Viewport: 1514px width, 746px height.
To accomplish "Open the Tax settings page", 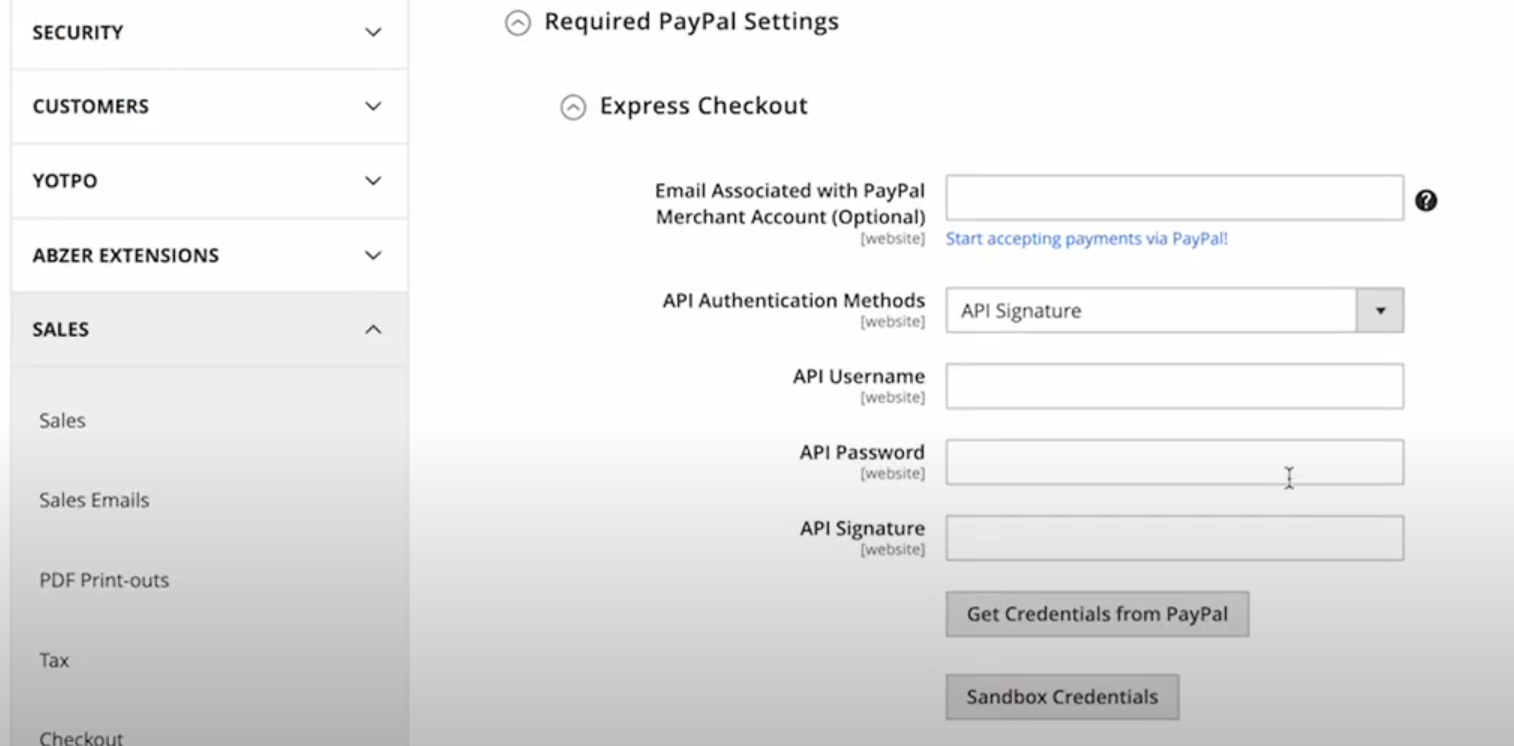I will coord(53,659).
